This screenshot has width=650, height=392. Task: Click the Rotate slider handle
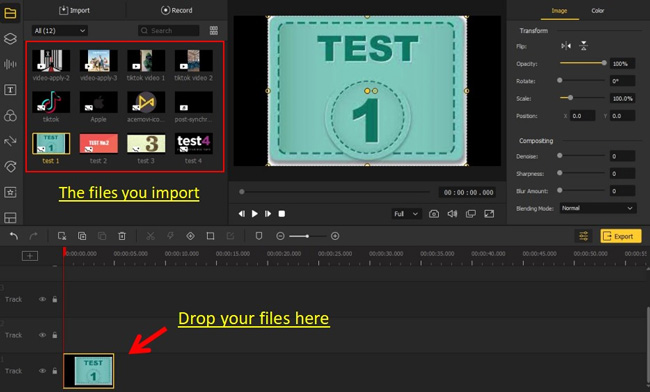point(560,80)
